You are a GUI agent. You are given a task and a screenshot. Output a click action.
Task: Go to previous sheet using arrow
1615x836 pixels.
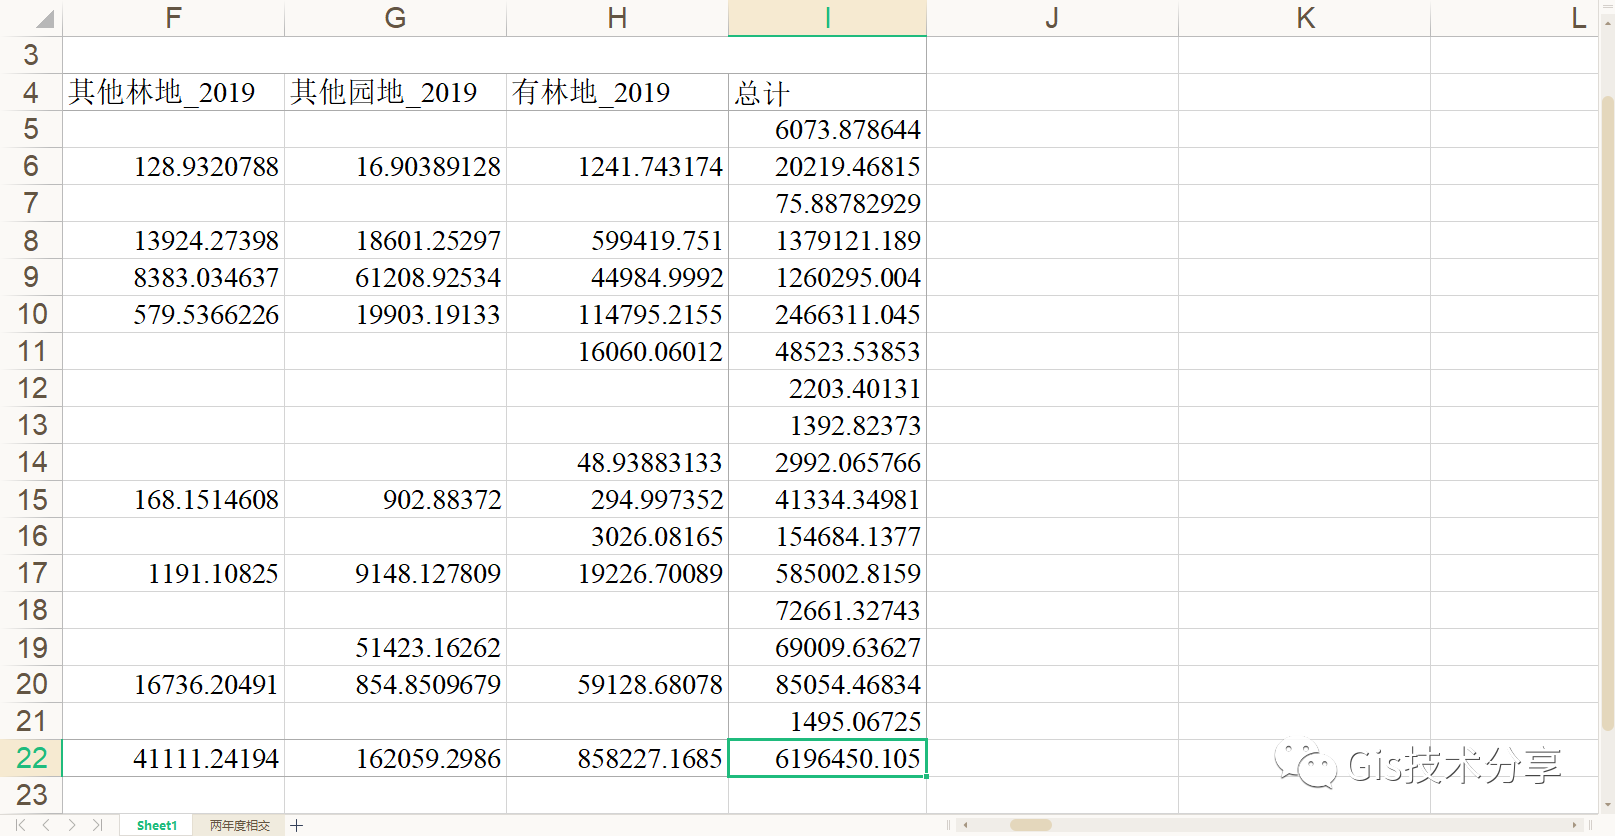(x=46, y=825)
